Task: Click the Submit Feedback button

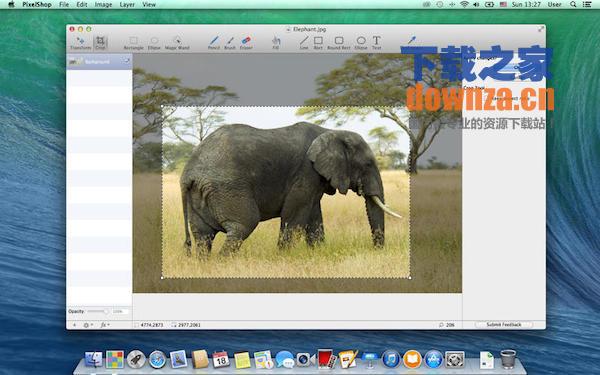Action: [504, 324]
